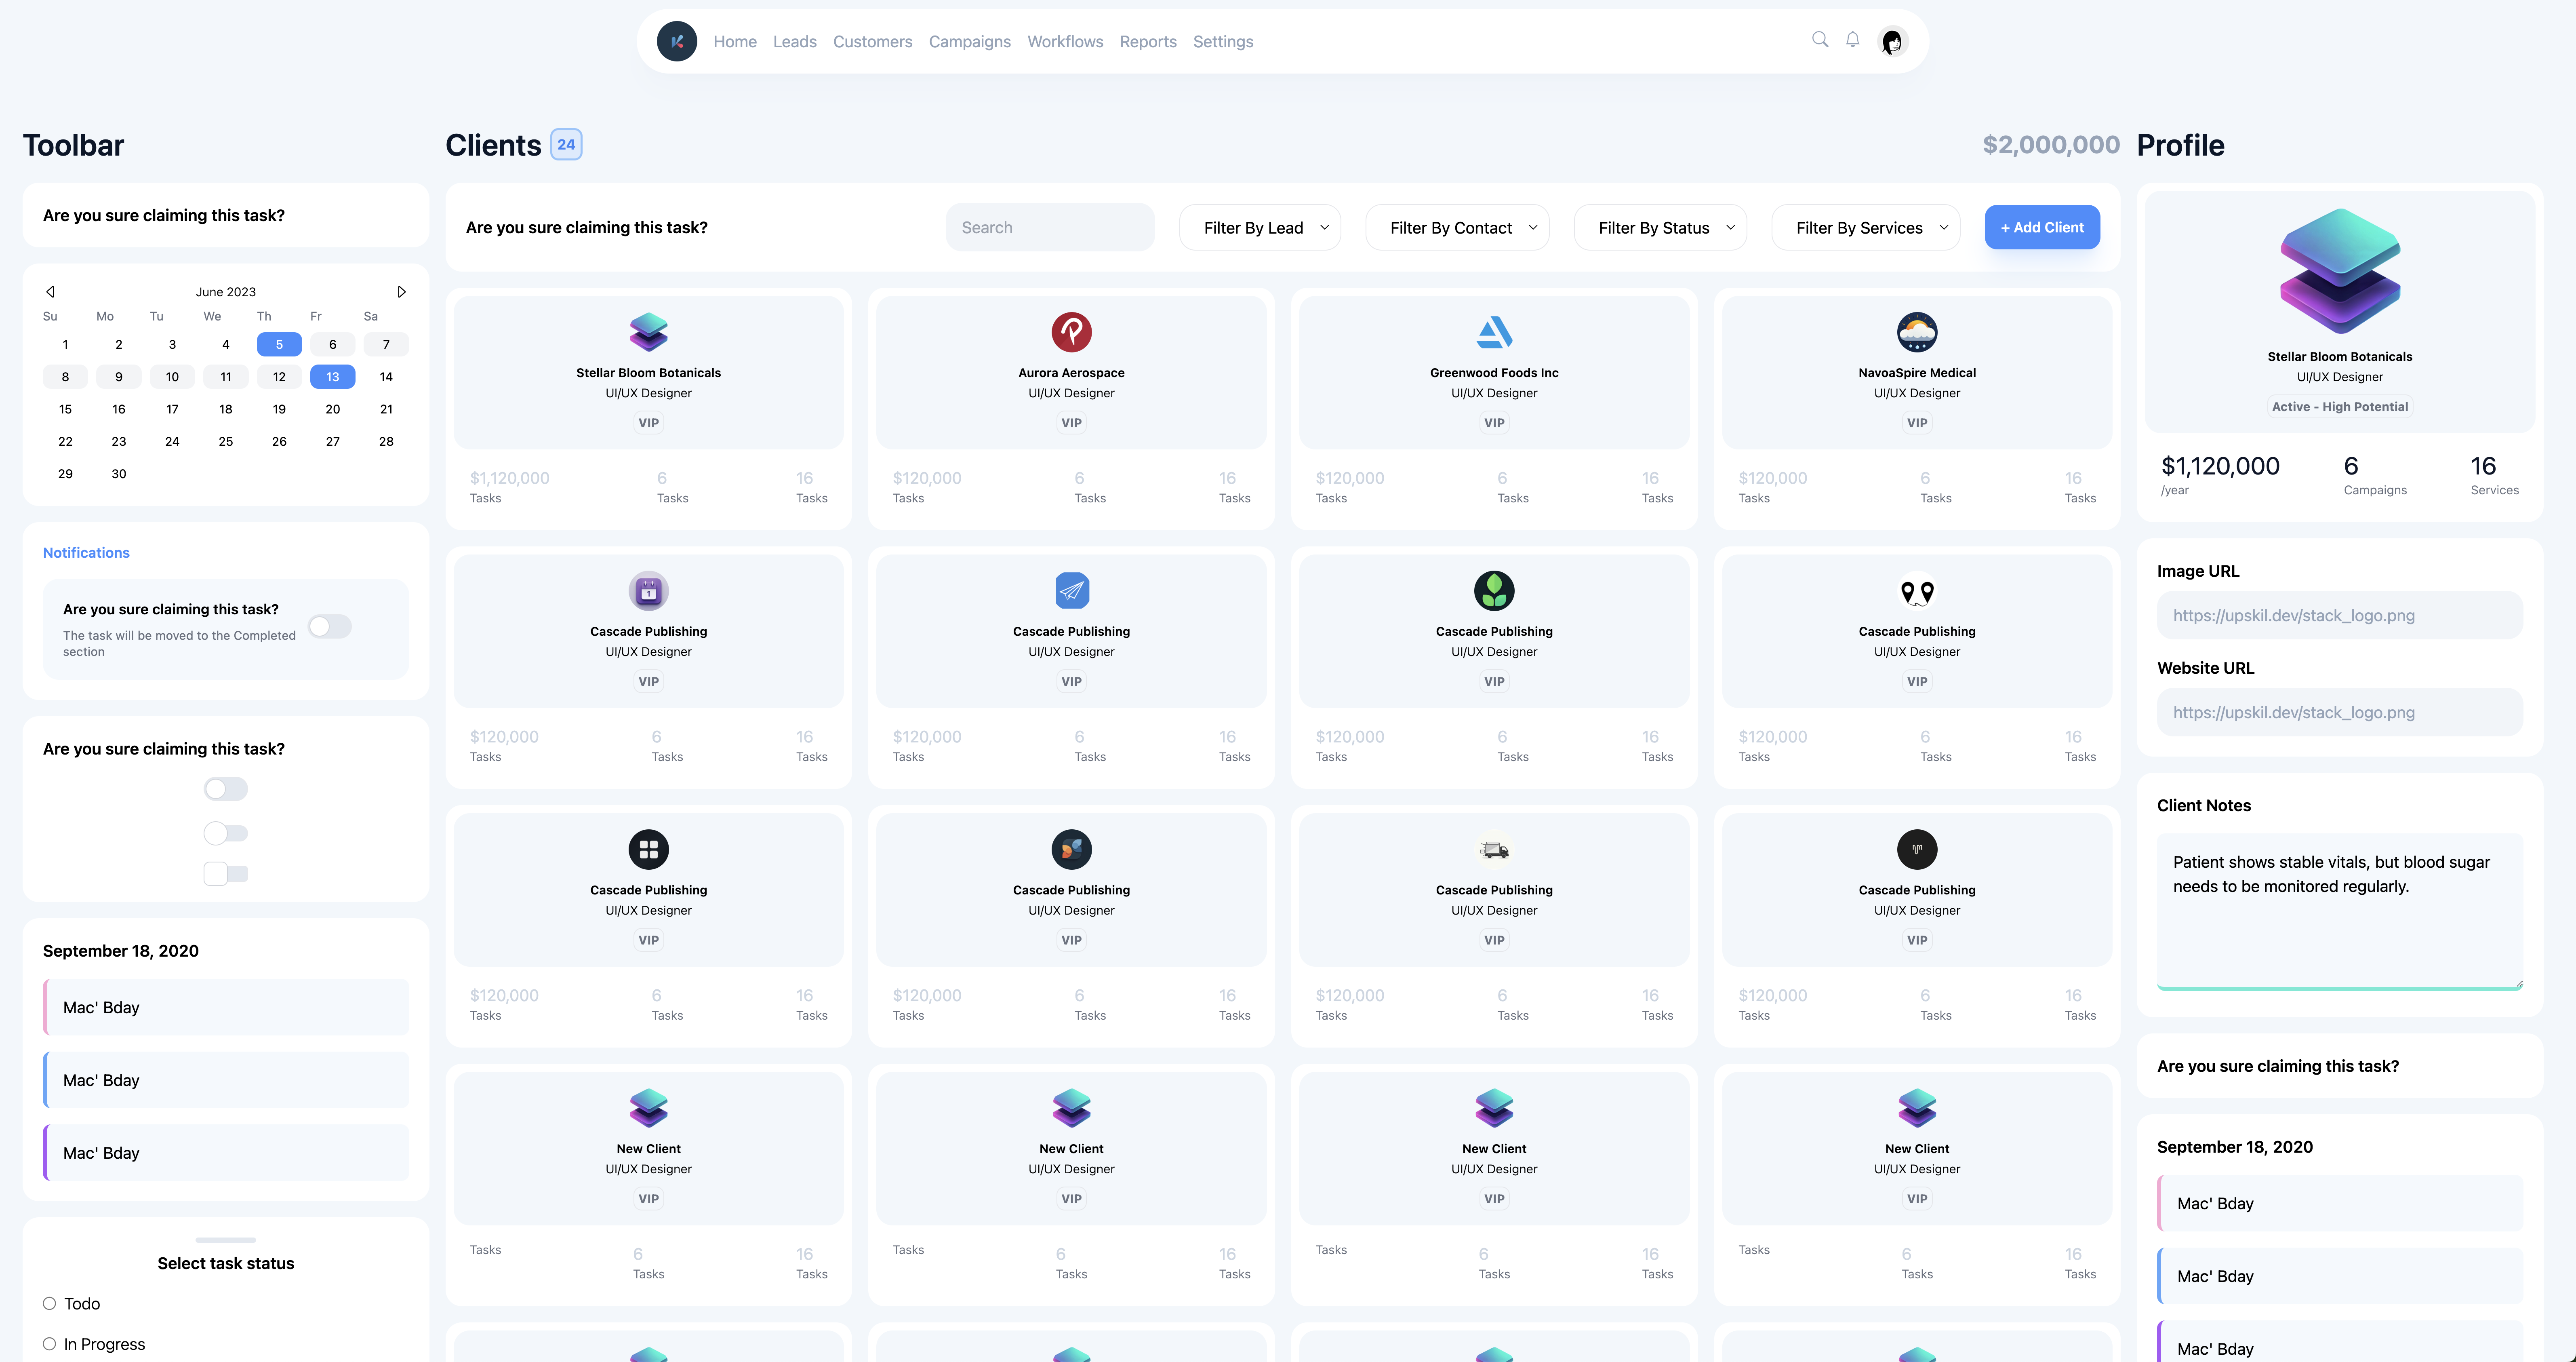Click the app logo in navigation bar
2576x1362 pixels.
pyautogui.click(x=677, y=41)
